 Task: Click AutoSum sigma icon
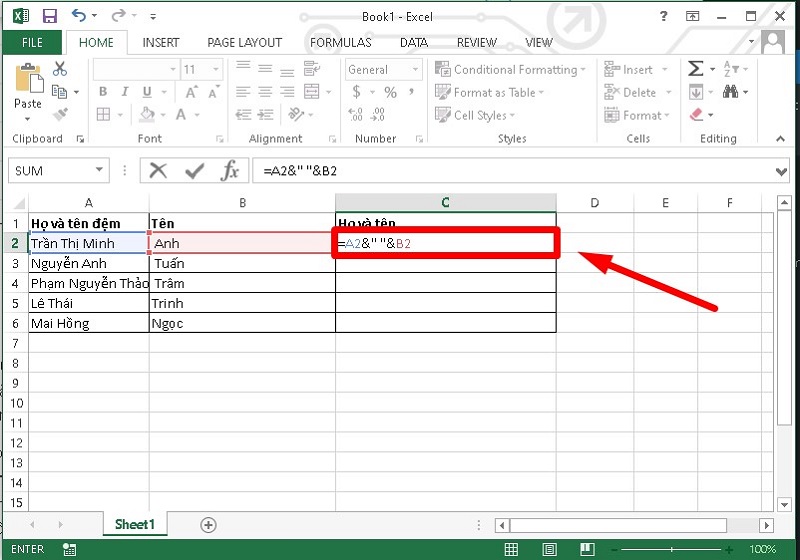pyautogui.click(x=695, y=68)
